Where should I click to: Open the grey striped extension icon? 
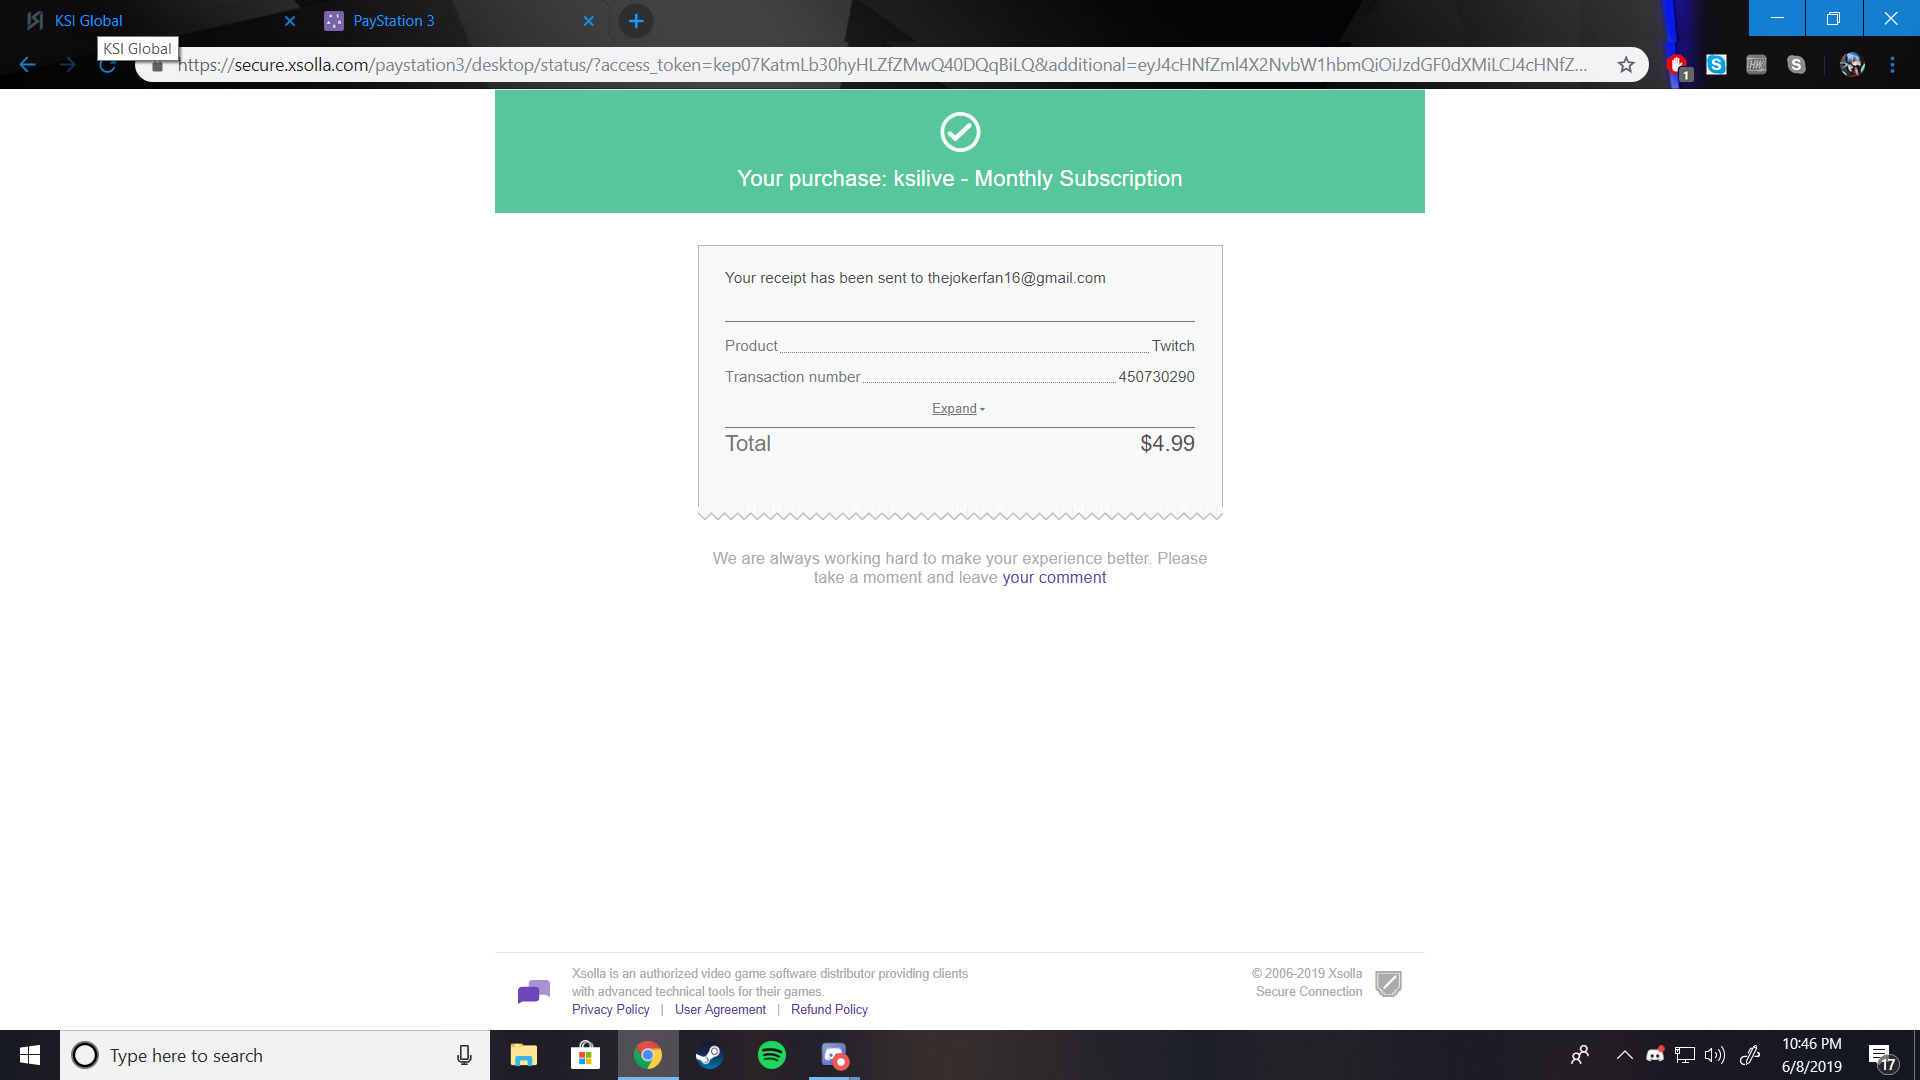(x=1756, y=65)
